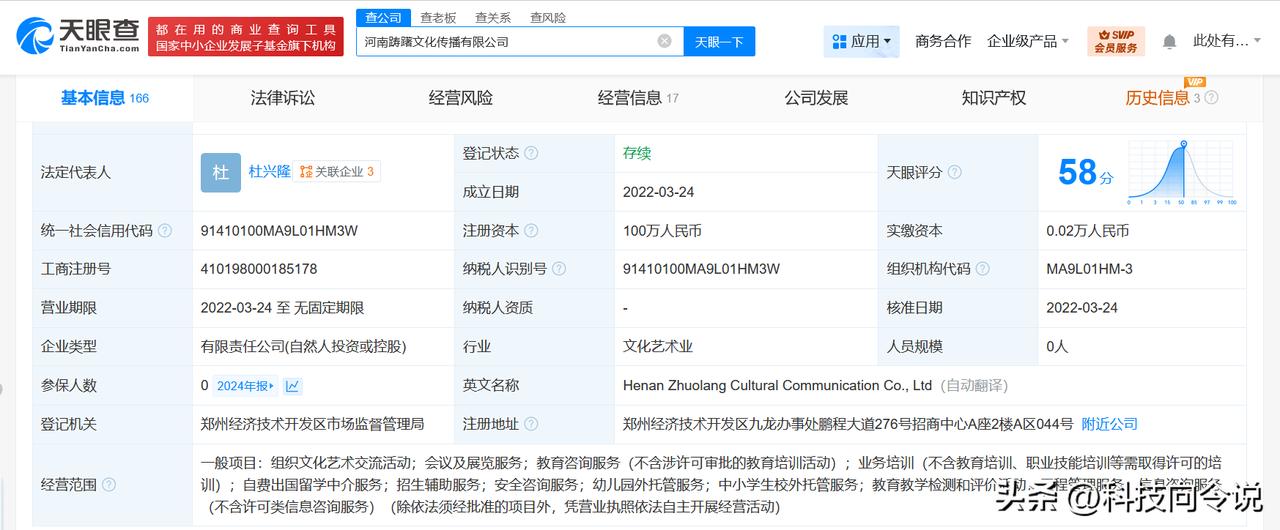Click the 存续 registration status
Screen dimensions: 1280x530
[637, 153]
